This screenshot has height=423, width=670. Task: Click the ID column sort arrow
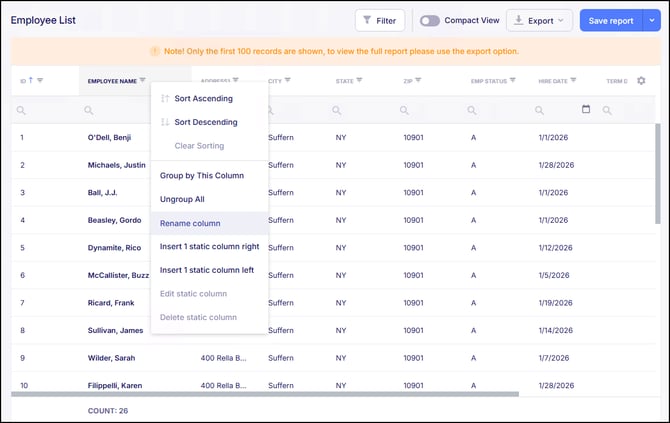point(30,80)
